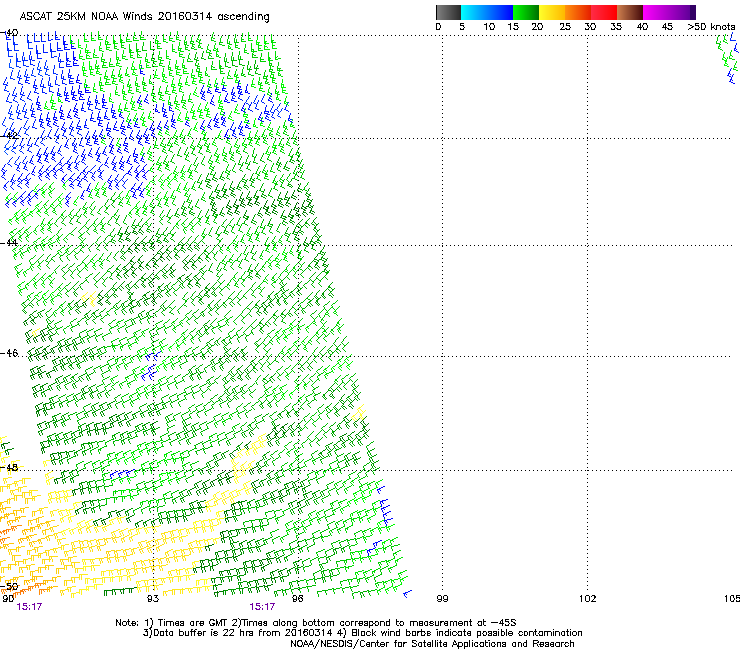
Task: Click the orange 25–30 knot color segment
Action: pyautogui.click(x=578, y=12)
